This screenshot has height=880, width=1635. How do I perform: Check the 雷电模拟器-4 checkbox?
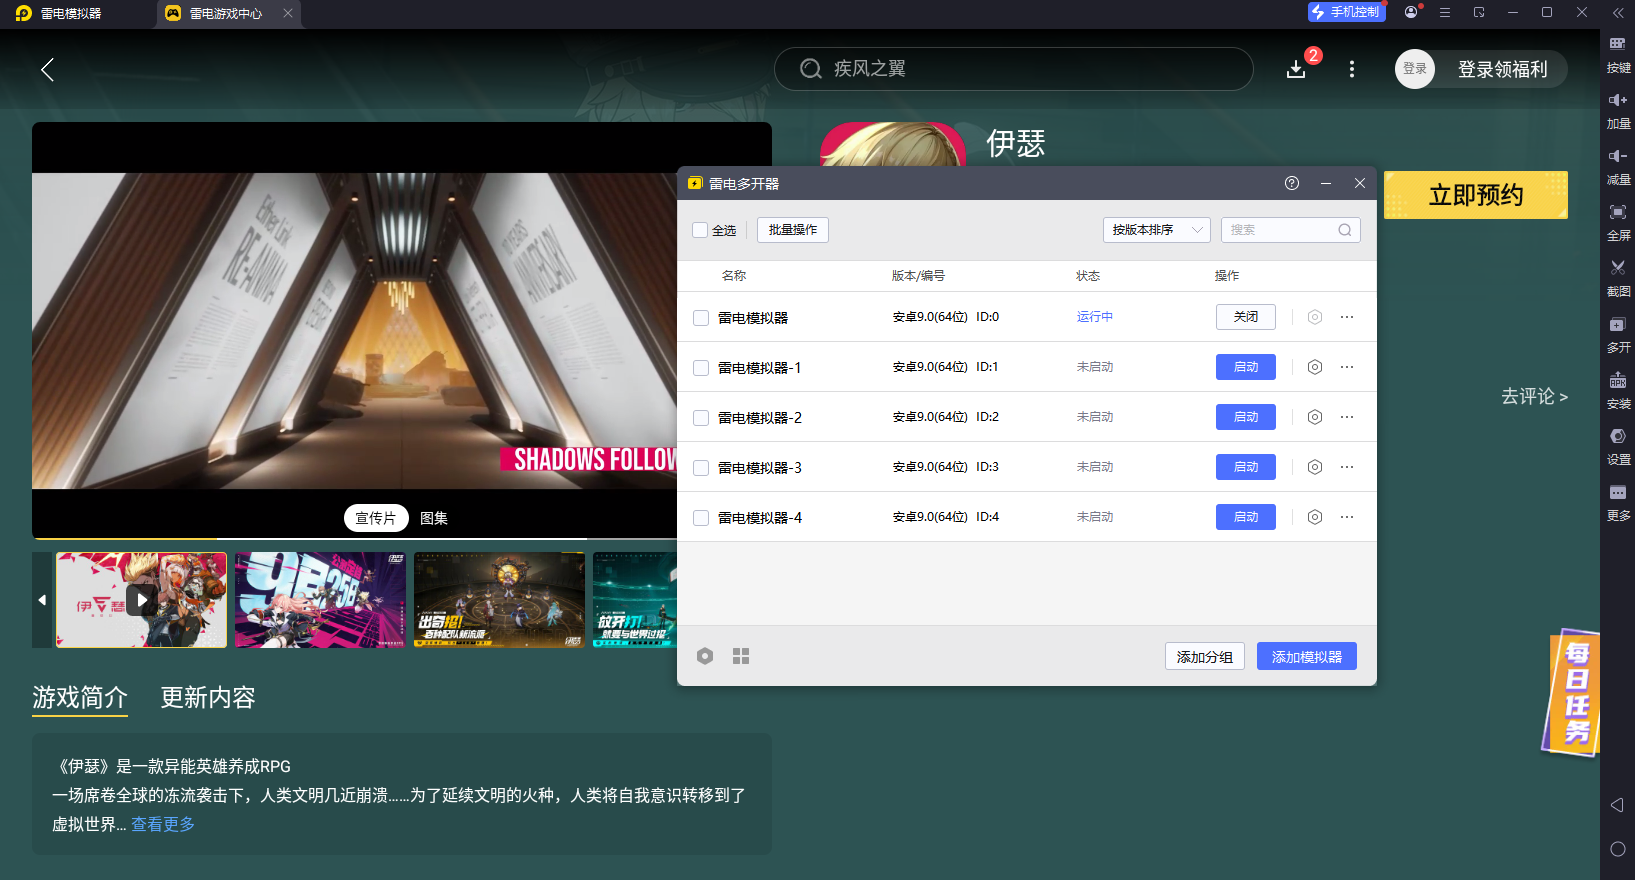[x=701, y=518]
